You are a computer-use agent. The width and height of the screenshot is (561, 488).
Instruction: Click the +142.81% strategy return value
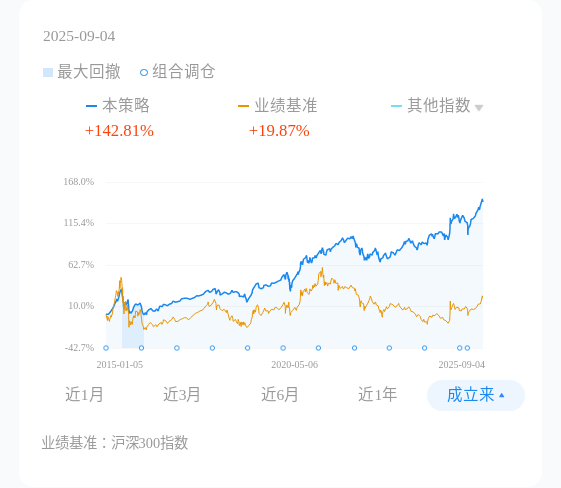(x=119, y=131)
